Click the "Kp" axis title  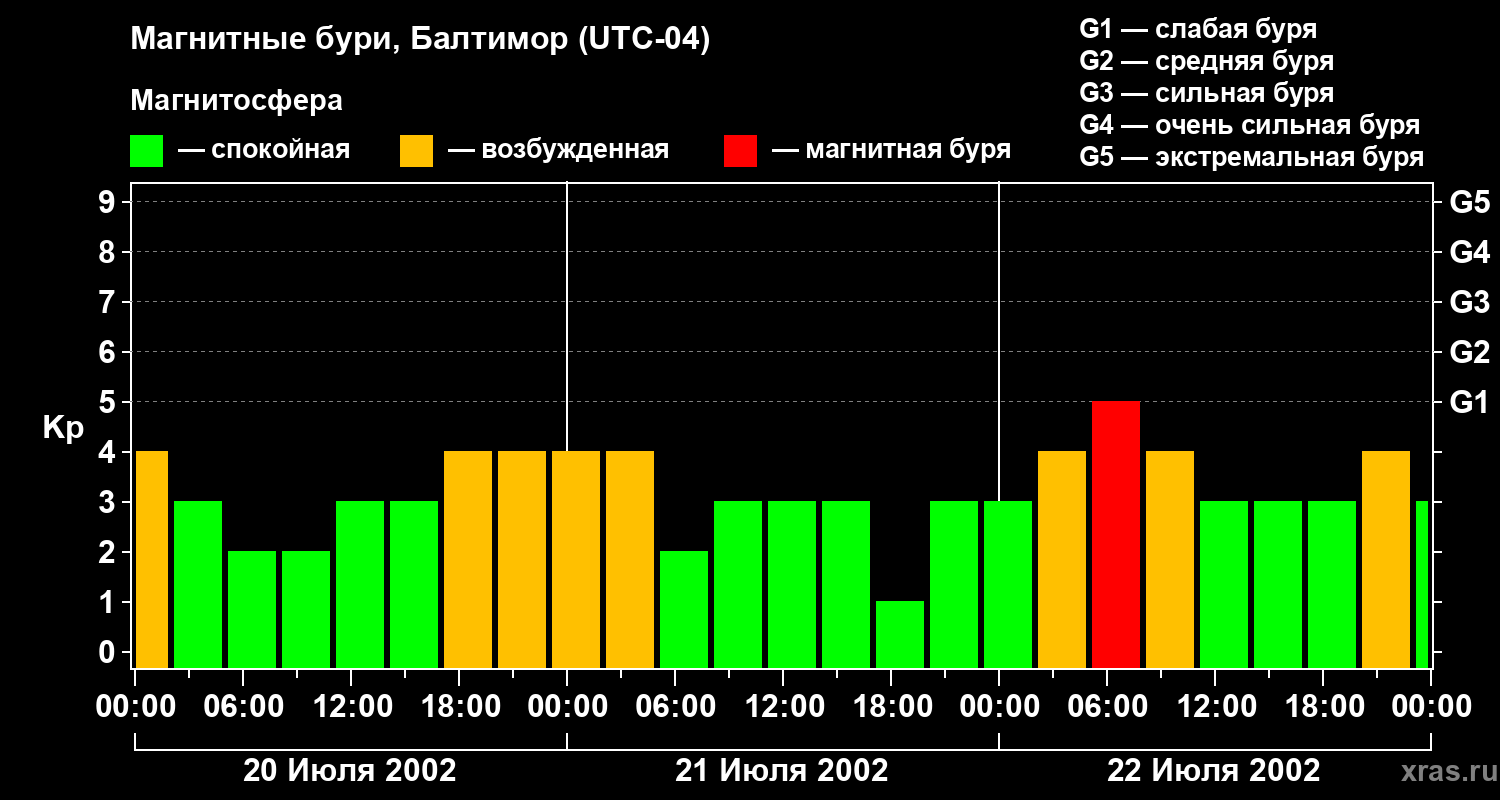(x=63, y=427)
